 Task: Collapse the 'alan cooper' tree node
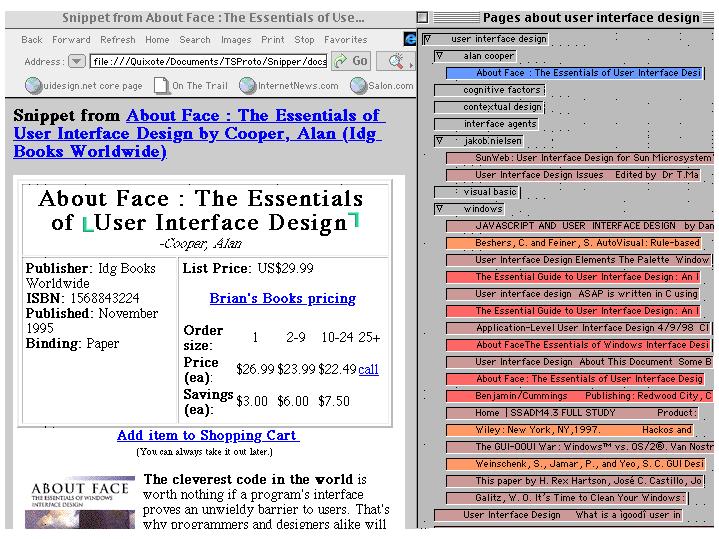pyautogui.click(x=439, y=56)
